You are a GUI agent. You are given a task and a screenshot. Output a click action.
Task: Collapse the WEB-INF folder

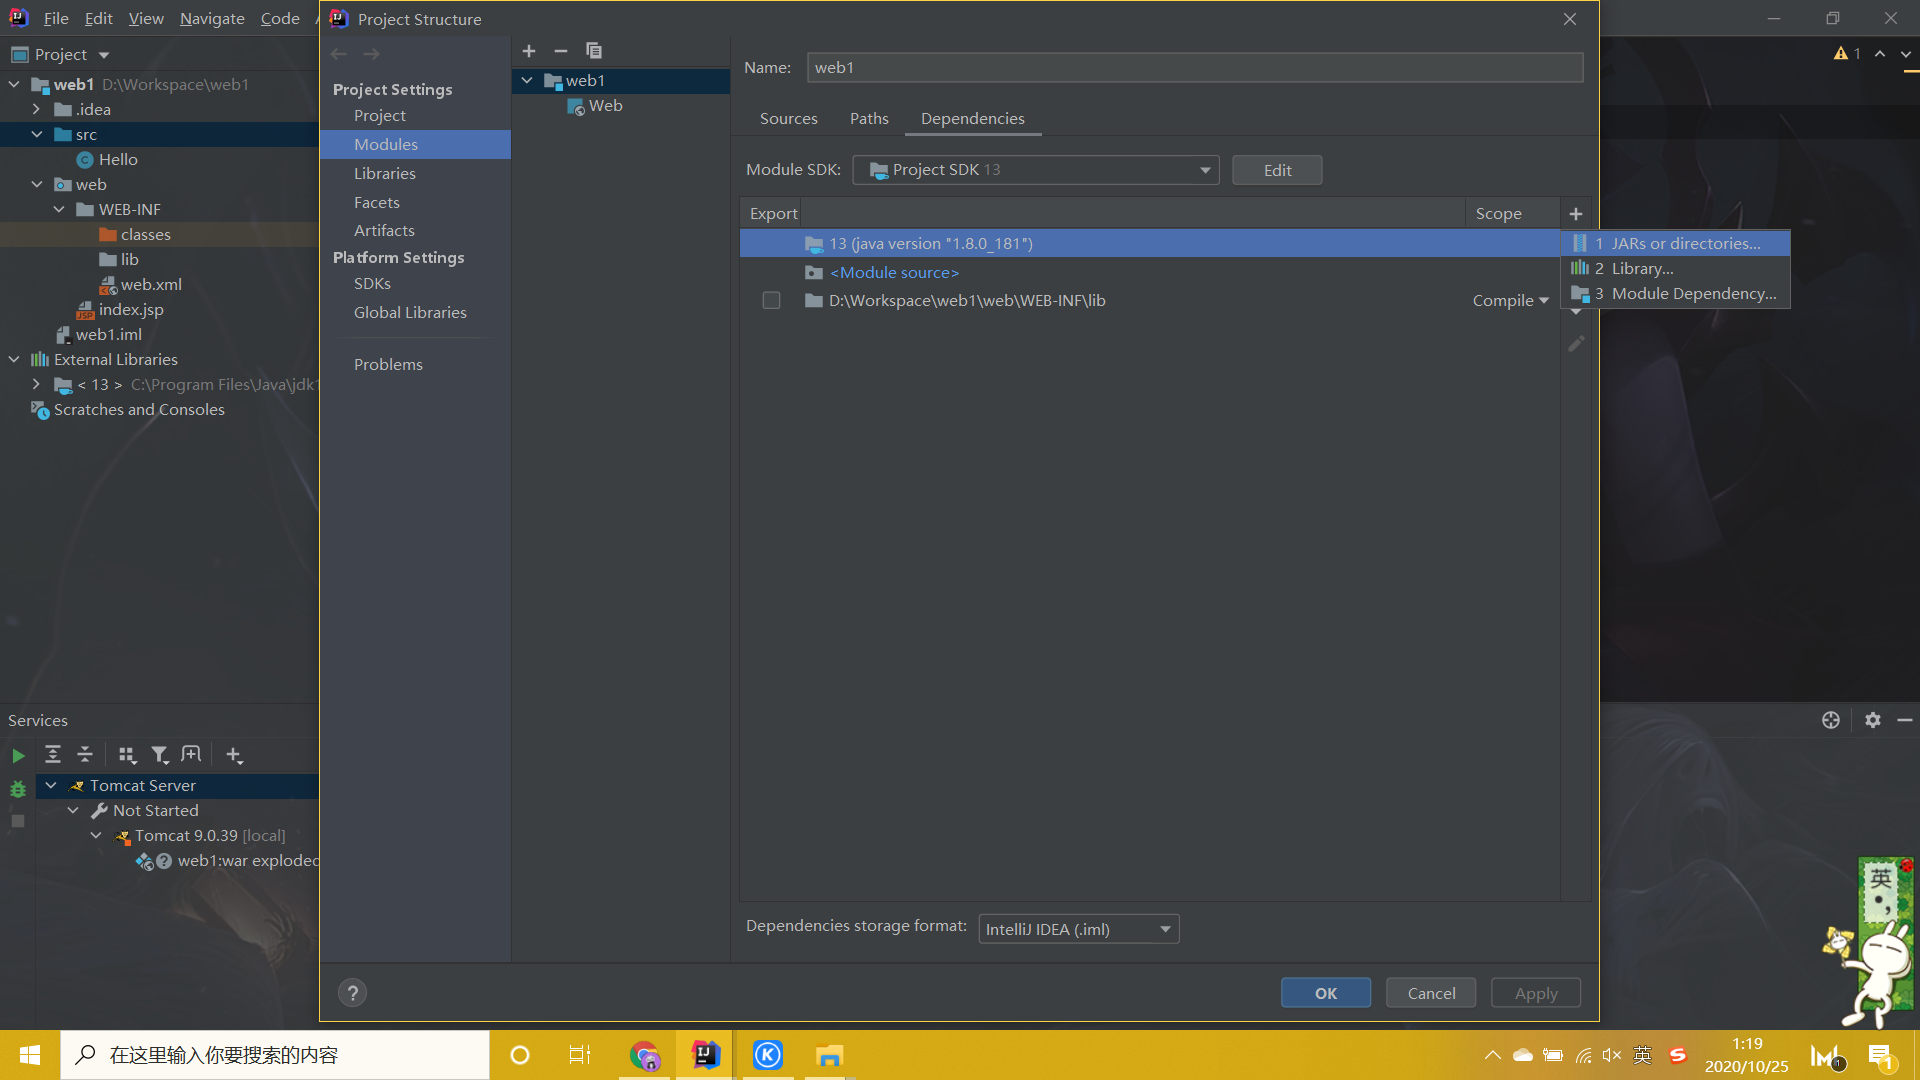[59, 210]
